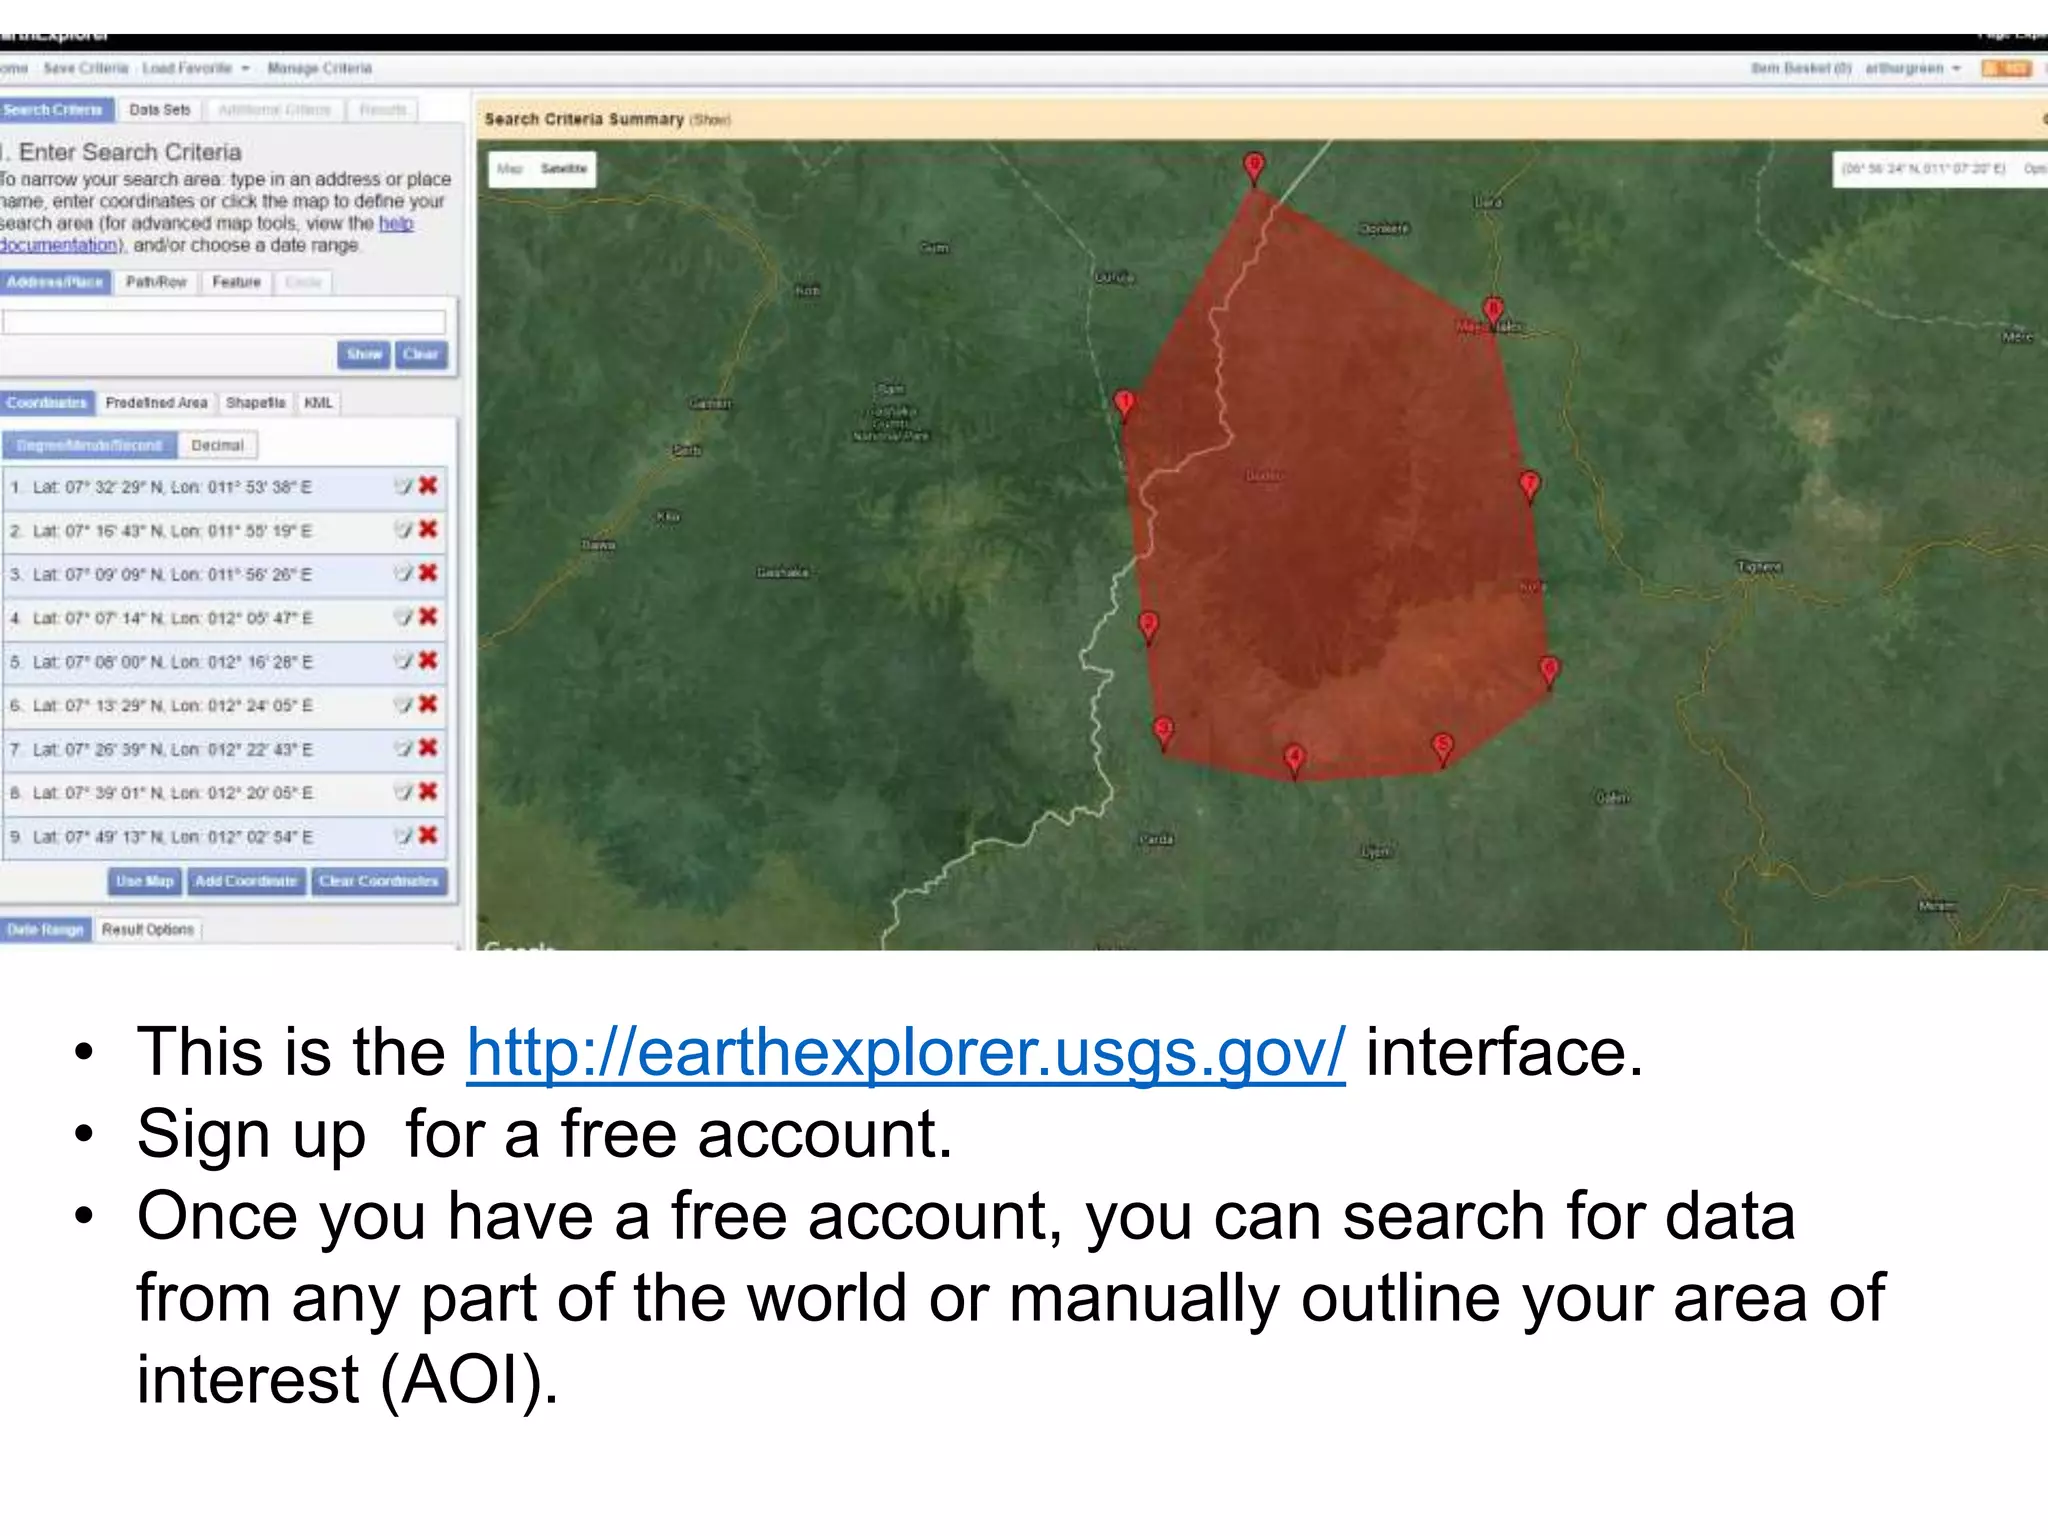This screenshot has width=2048, height=1536.
Task: Select Date Range tab
Action: (x=45, y=930)
